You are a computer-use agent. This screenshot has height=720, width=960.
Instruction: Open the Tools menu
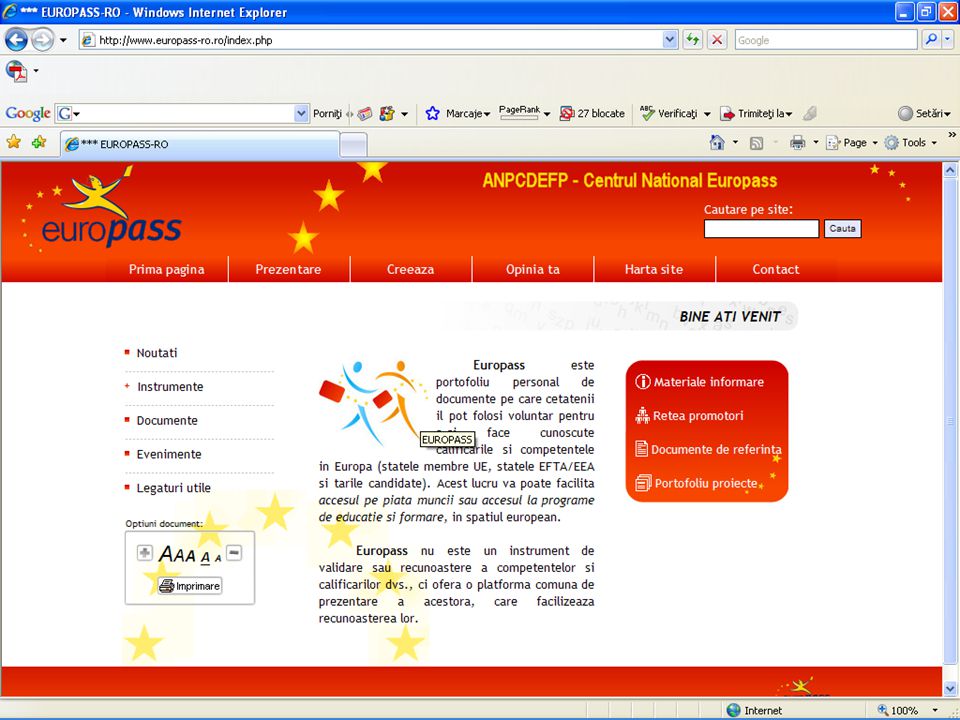pos(910,143)
